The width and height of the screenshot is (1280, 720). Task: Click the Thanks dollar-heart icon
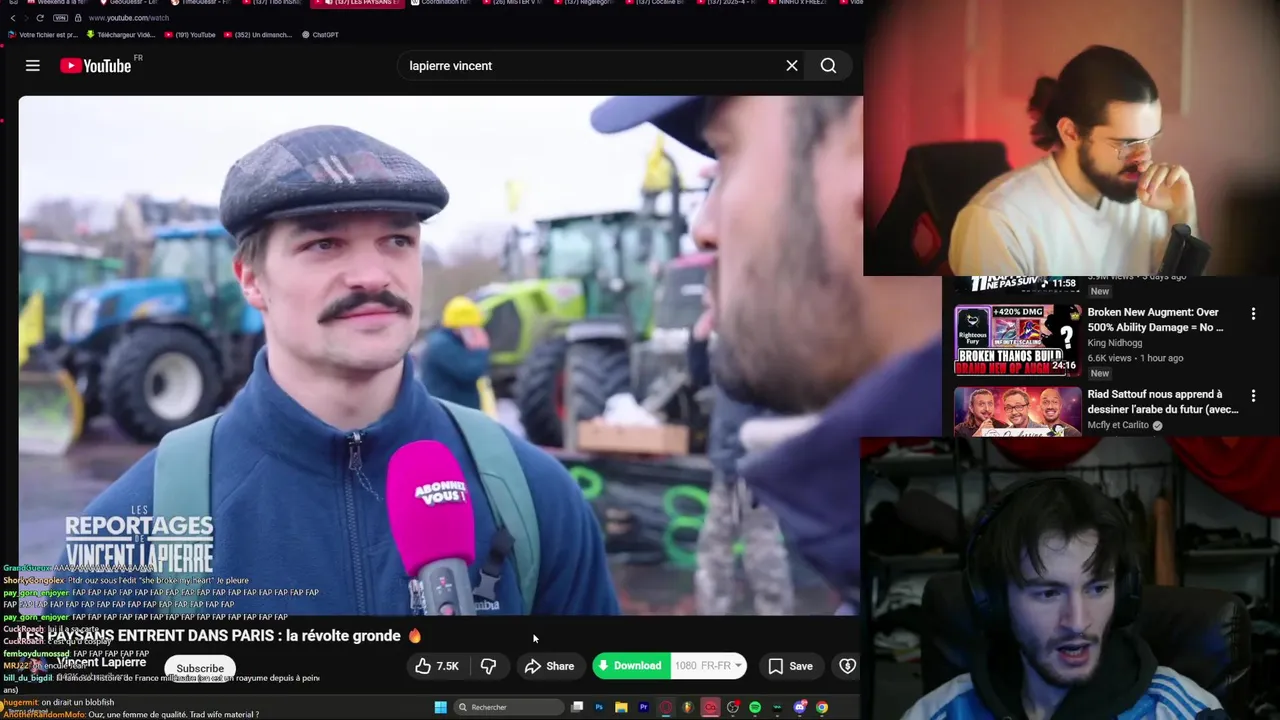847,666
